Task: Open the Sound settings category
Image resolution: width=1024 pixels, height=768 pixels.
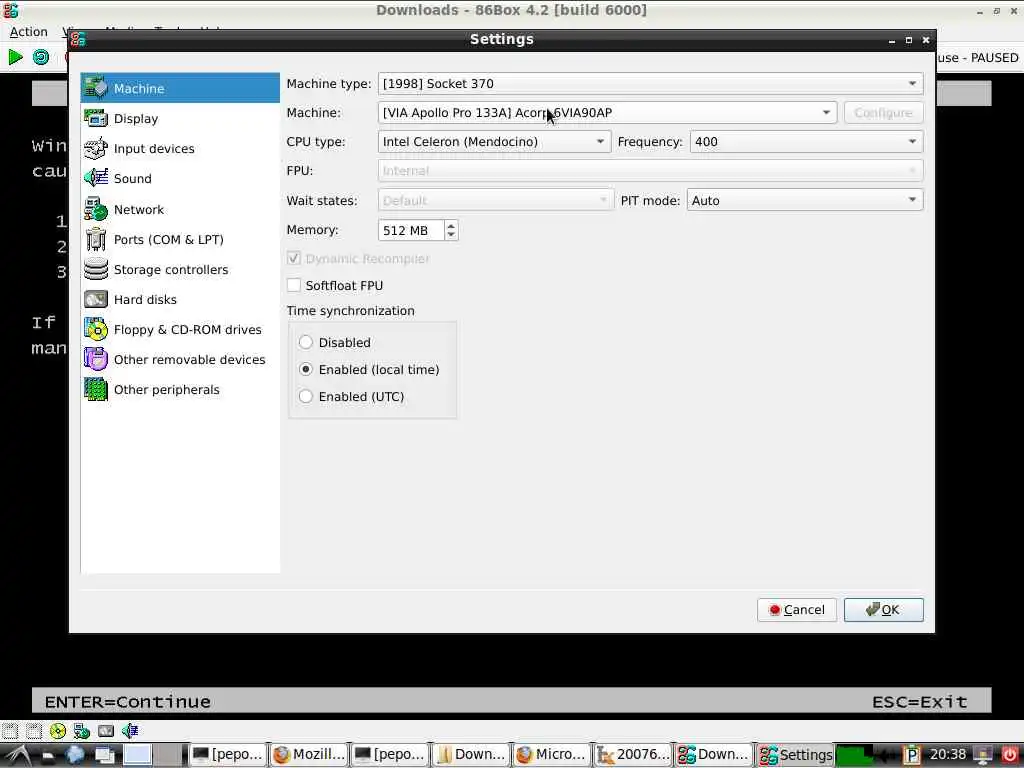Action: tap(180, 178)
